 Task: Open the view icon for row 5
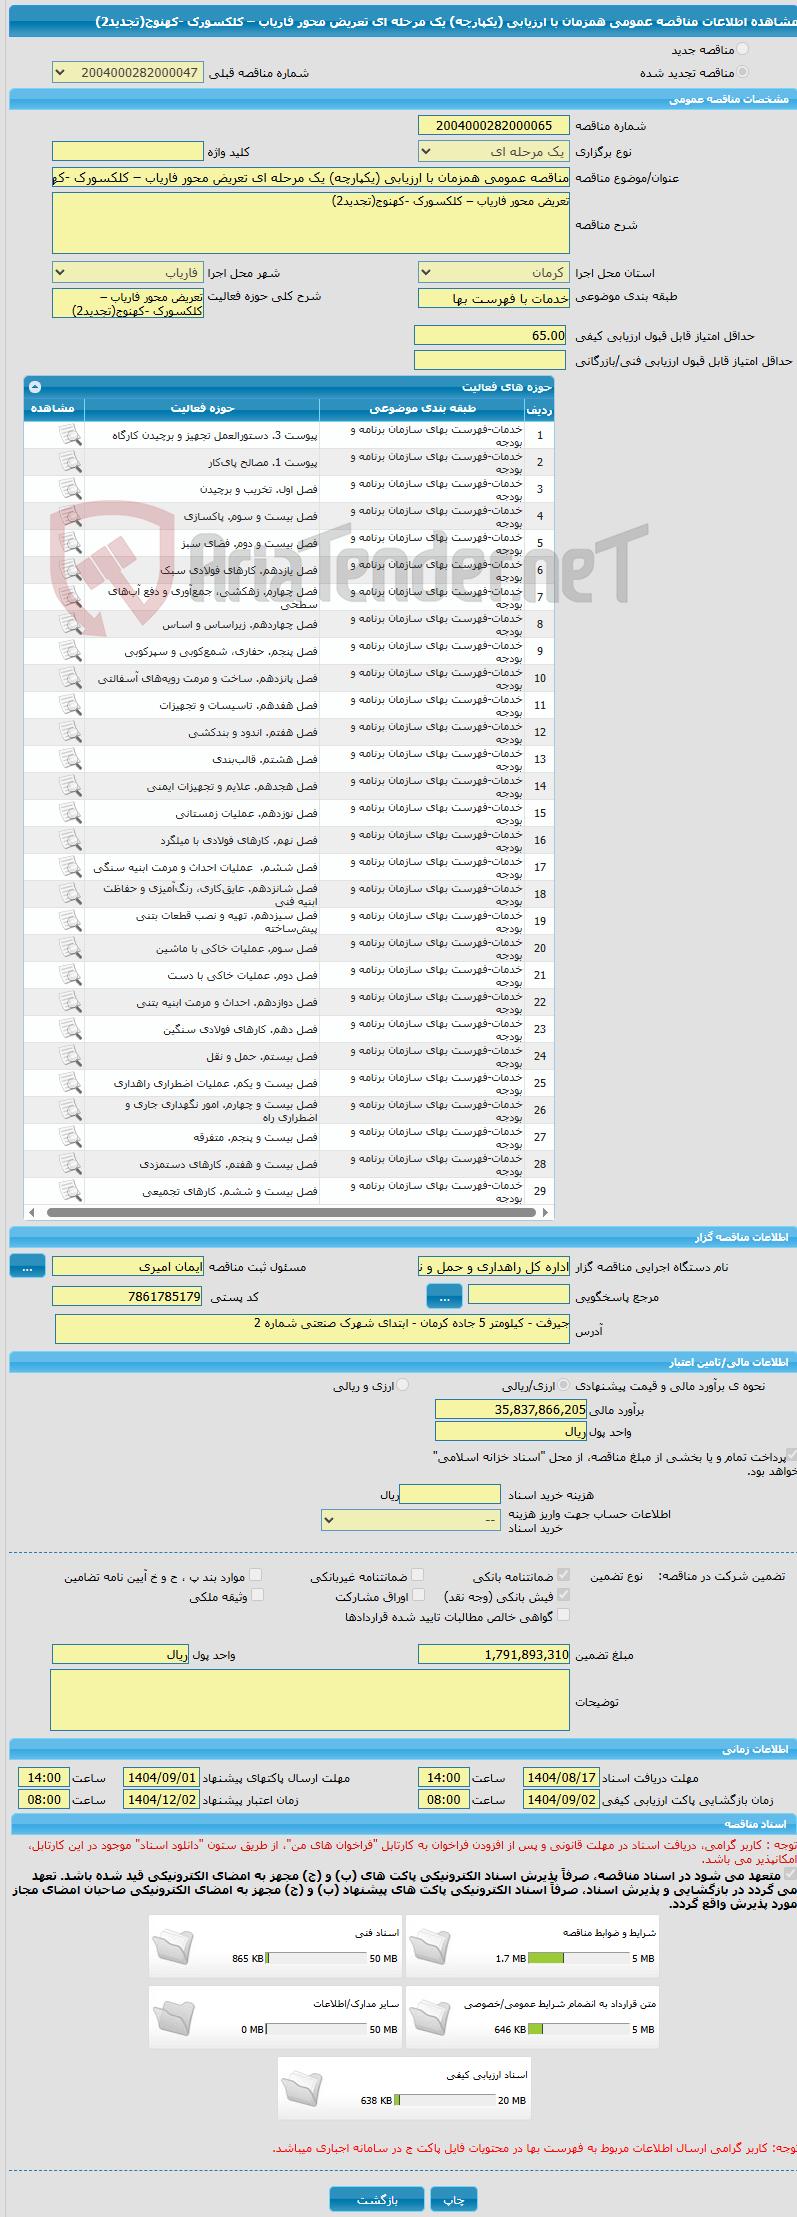click(69, 543)
